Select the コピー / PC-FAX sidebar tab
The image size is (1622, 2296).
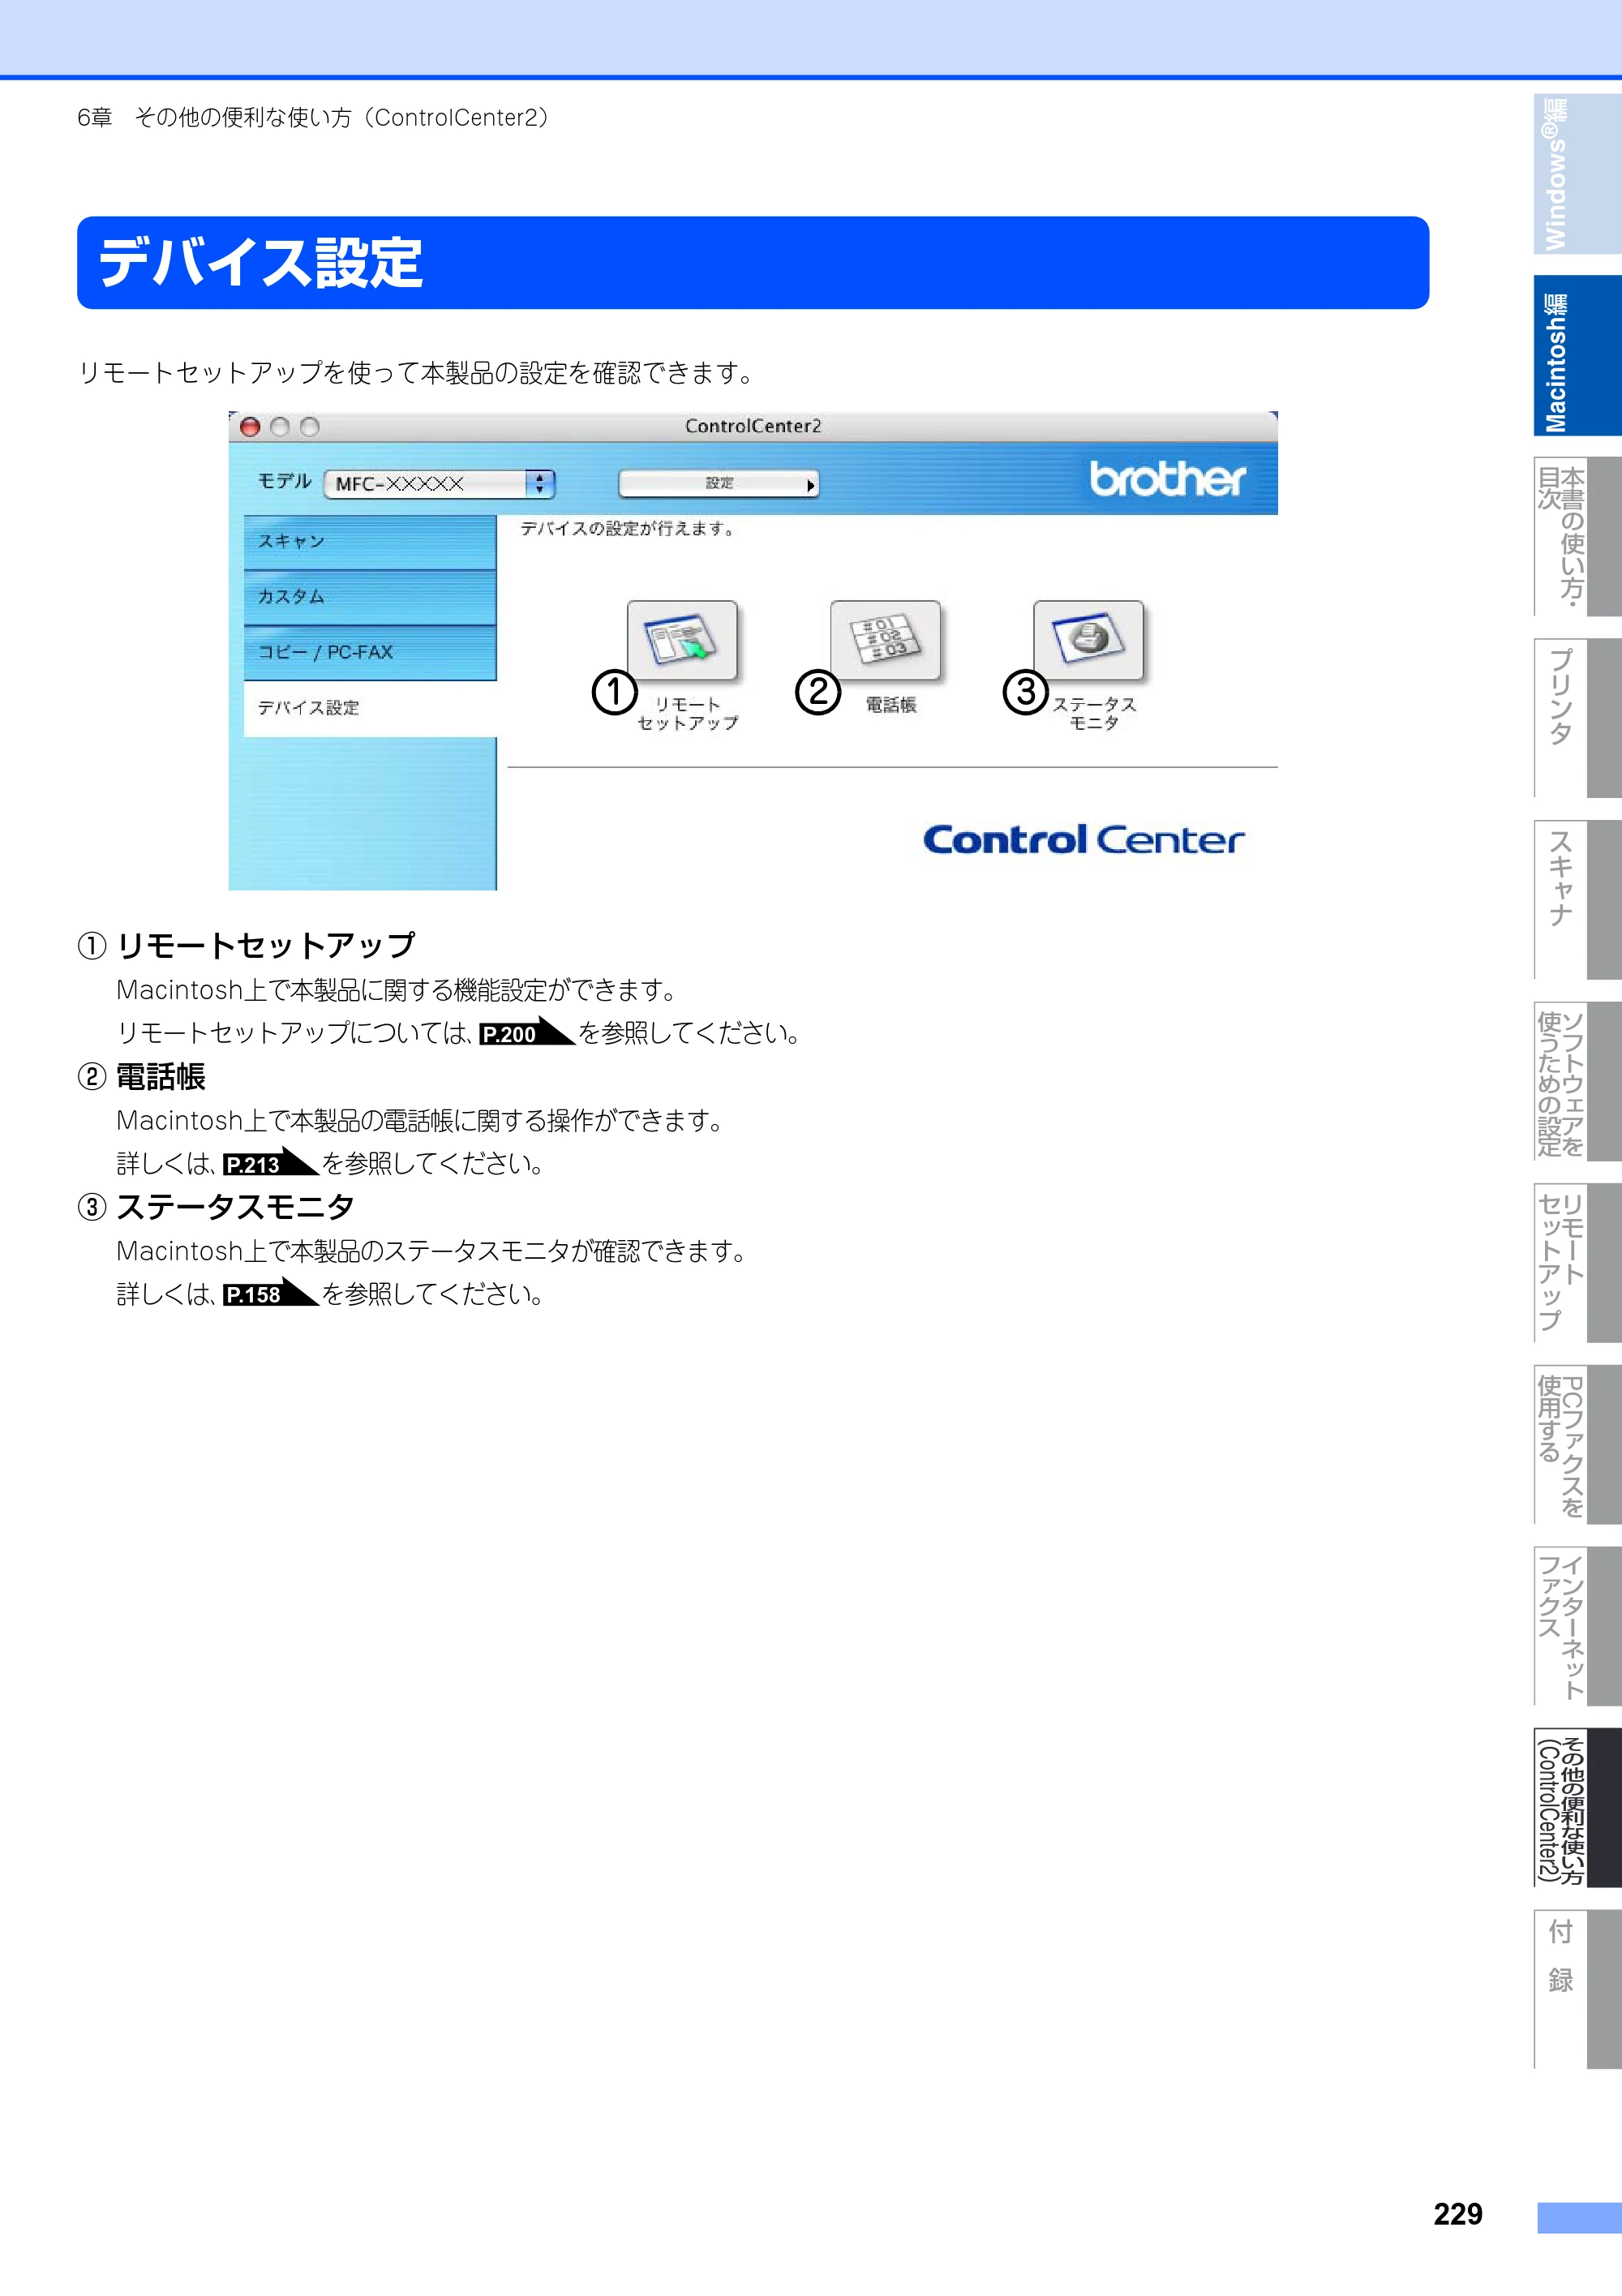370,653
